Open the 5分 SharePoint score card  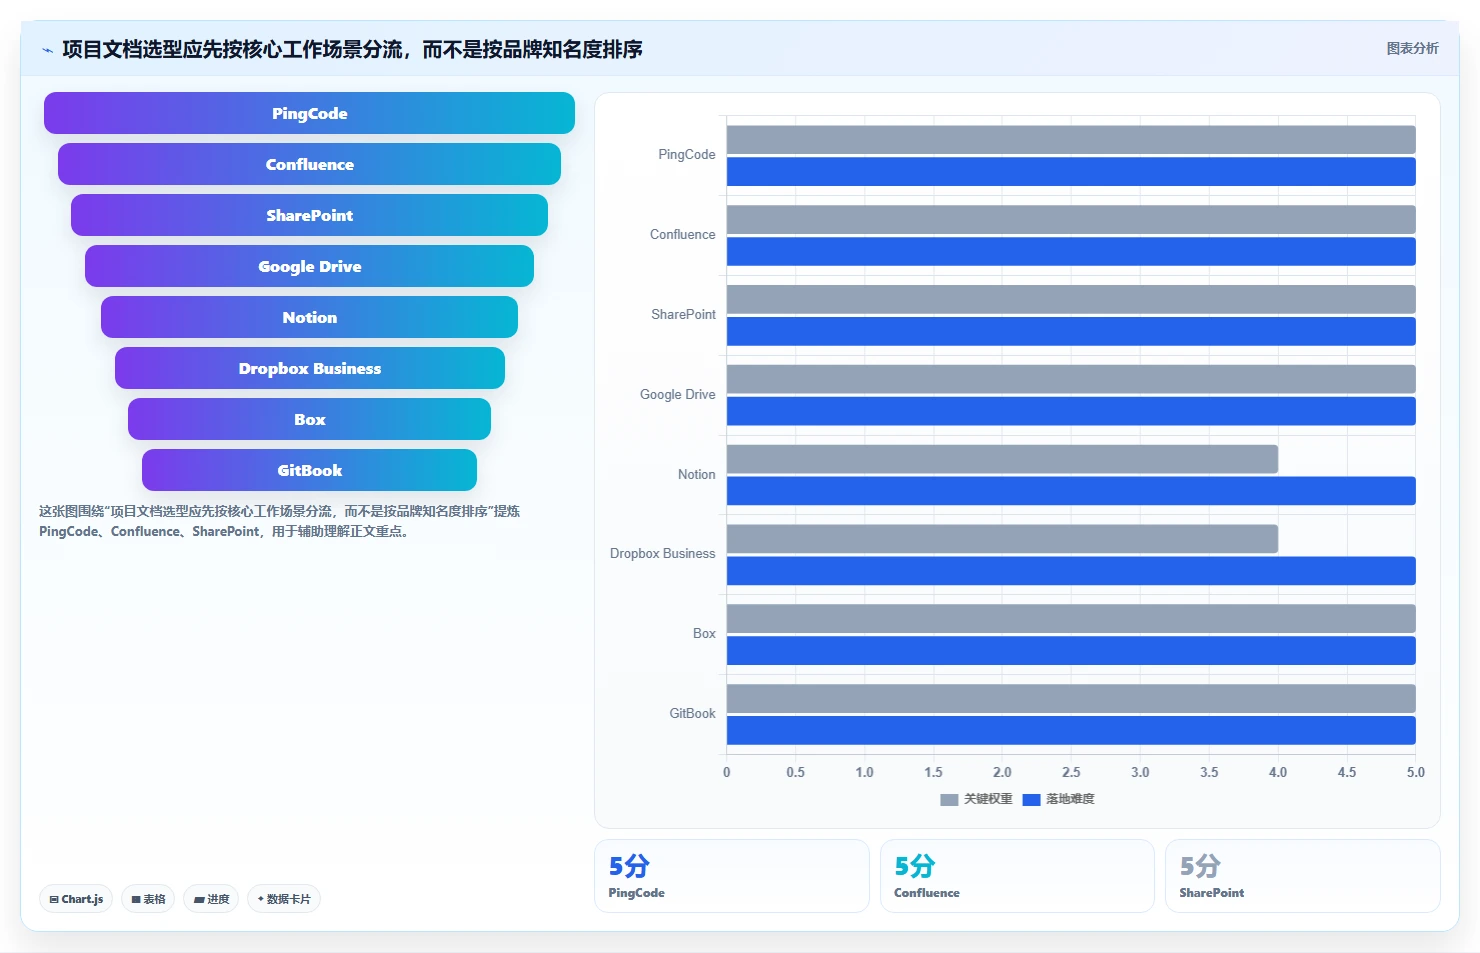coord(1302,876)
